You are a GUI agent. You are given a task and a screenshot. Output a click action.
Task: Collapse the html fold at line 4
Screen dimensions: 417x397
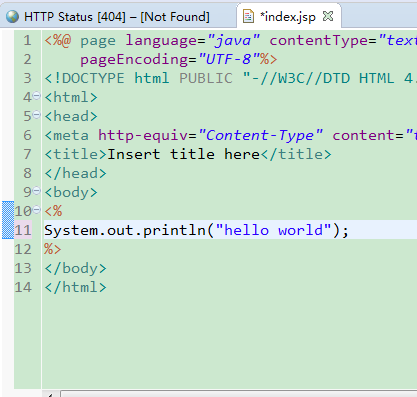pyautogui.click(x=37, y=96)
